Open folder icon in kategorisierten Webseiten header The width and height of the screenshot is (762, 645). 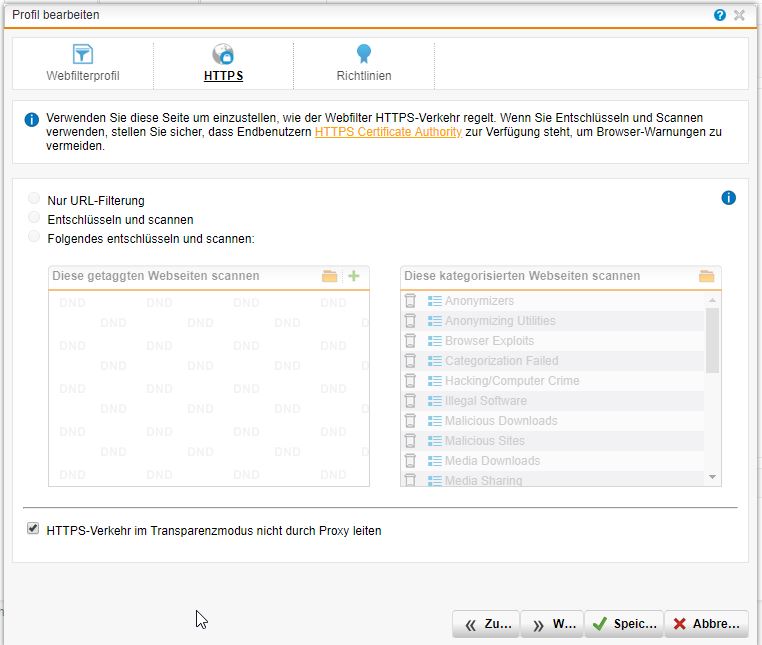[707, 276]
